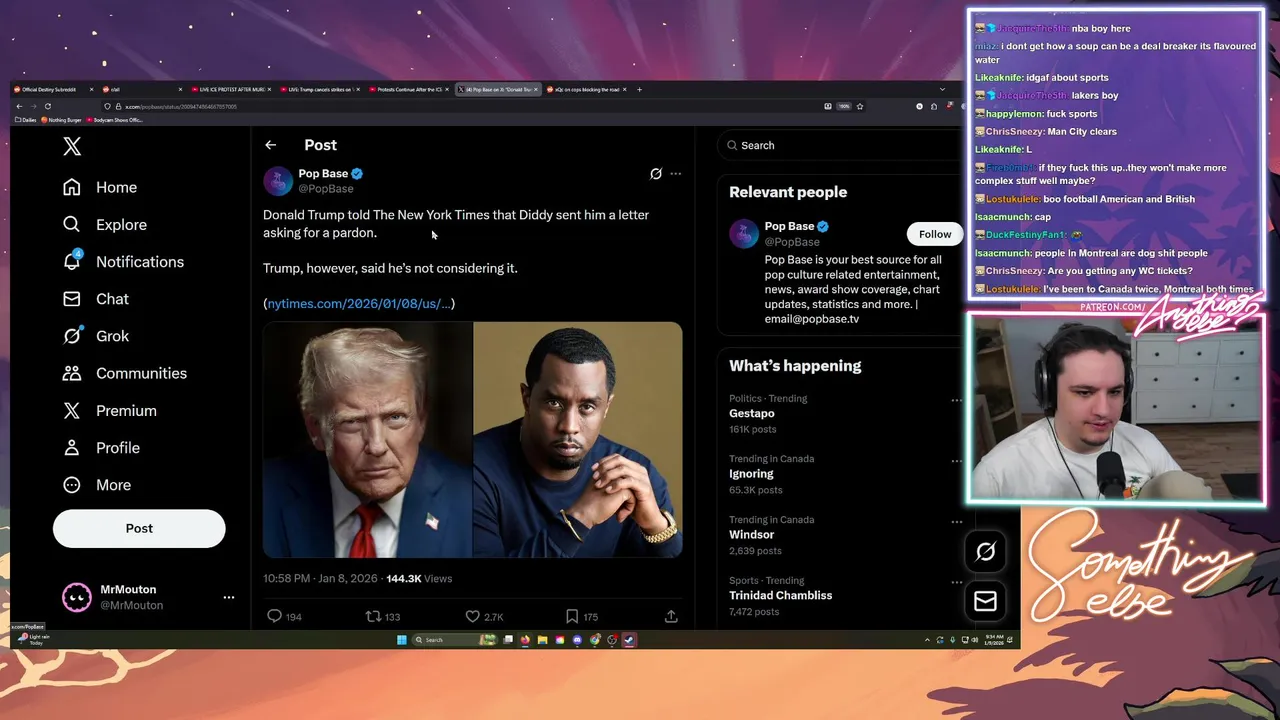
Task: Switch to xQc on cops blocking tab
Action: (x=586, y=89)
